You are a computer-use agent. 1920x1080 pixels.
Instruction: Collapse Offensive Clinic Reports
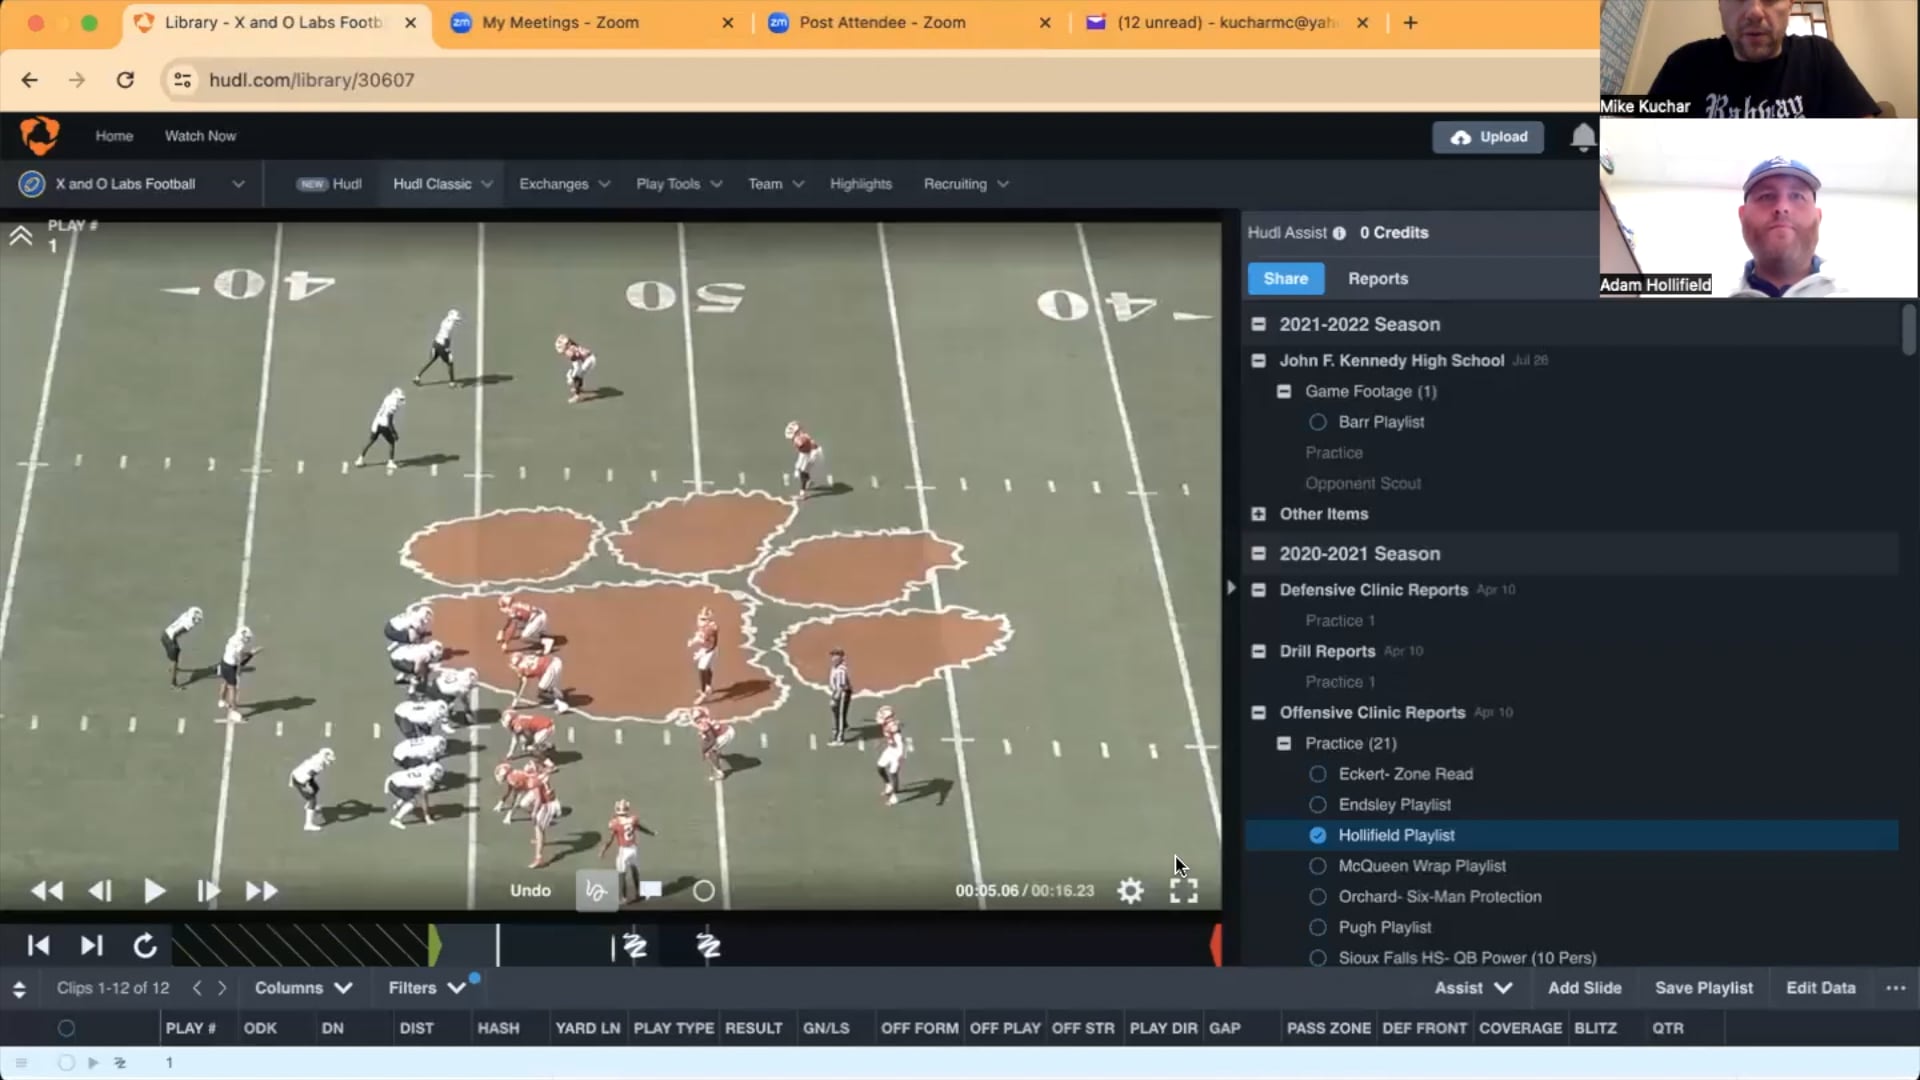click(1258, 713)
